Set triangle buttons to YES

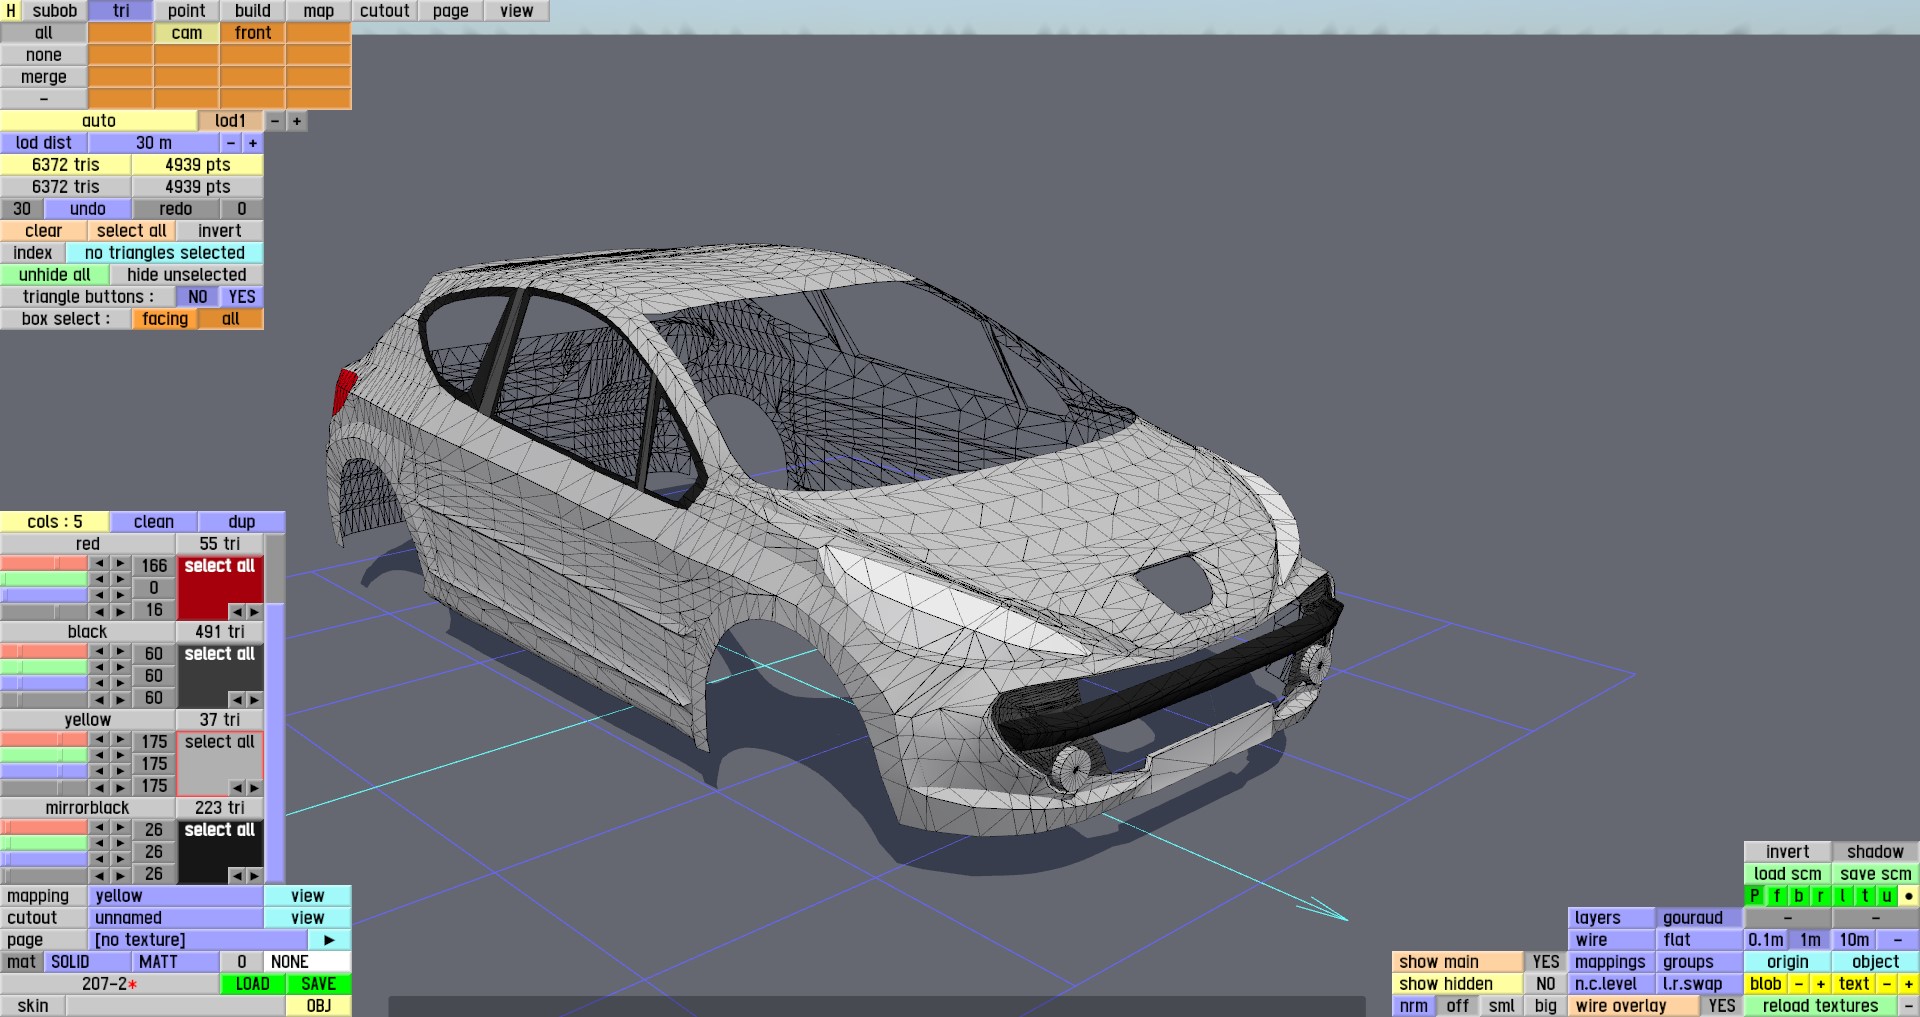pyautogui.click(x=242, y=297)
